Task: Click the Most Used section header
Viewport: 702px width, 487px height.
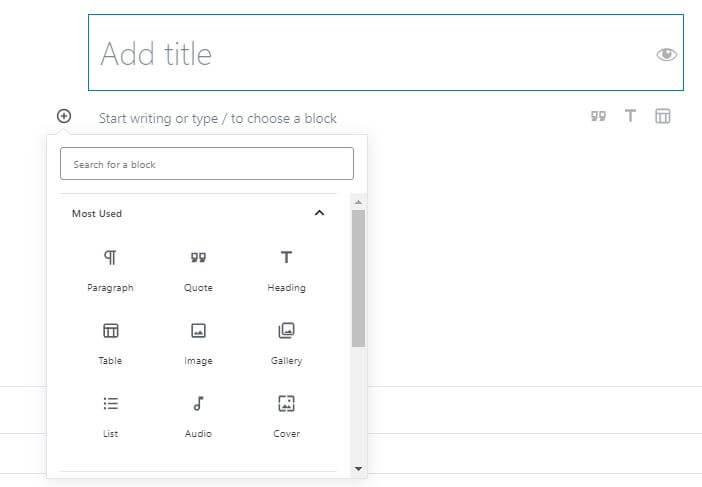Action: pyautogui.click(x=198, y=213)
